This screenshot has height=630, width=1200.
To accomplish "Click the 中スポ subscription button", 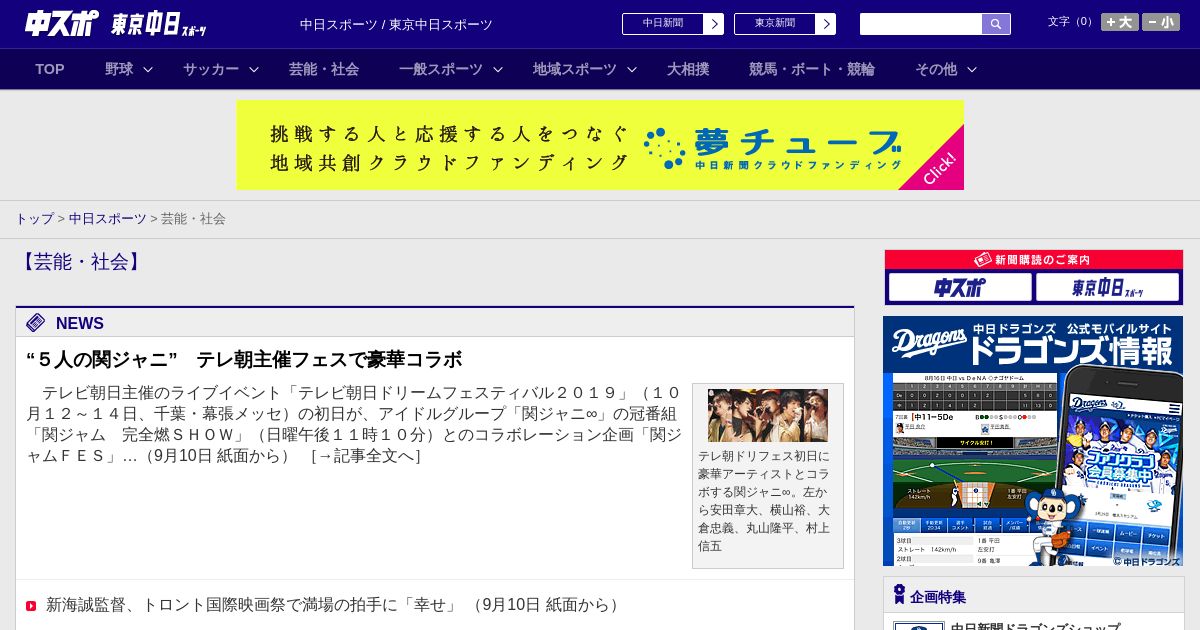I will pos(960,287).
